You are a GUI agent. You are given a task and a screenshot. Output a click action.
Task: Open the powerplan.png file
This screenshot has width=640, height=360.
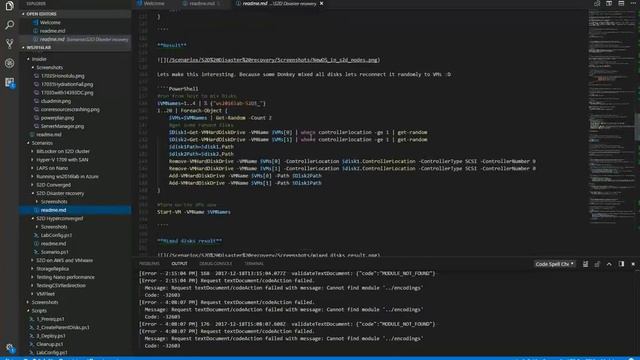pos(57,118)
